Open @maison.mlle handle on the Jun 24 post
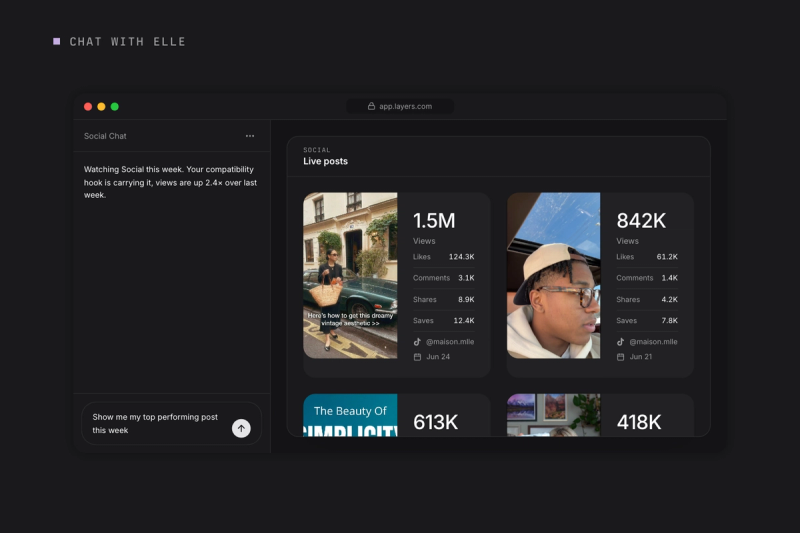Viewport: 800px width, 533px height. 450,342
